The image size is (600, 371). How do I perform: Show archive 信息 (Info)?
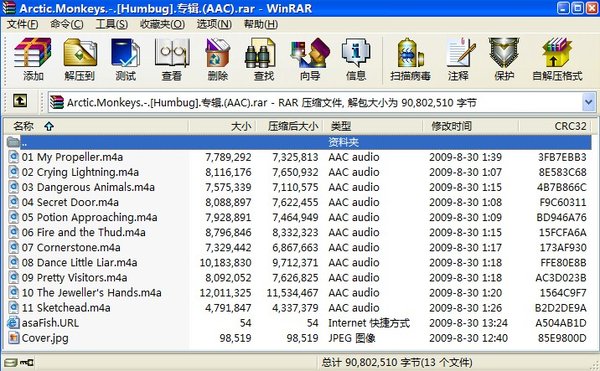(356, 59)
